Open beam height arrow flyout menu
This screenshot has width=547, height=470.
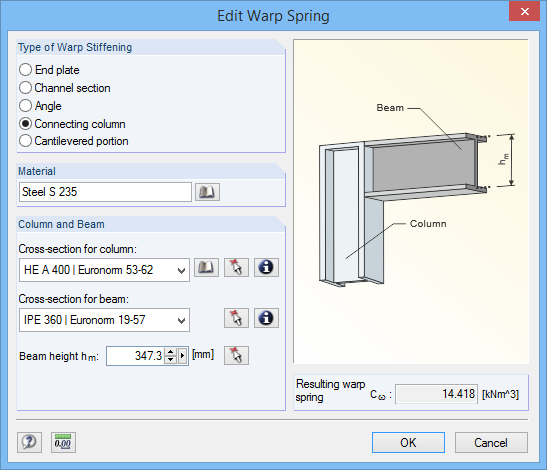(182, 356)
